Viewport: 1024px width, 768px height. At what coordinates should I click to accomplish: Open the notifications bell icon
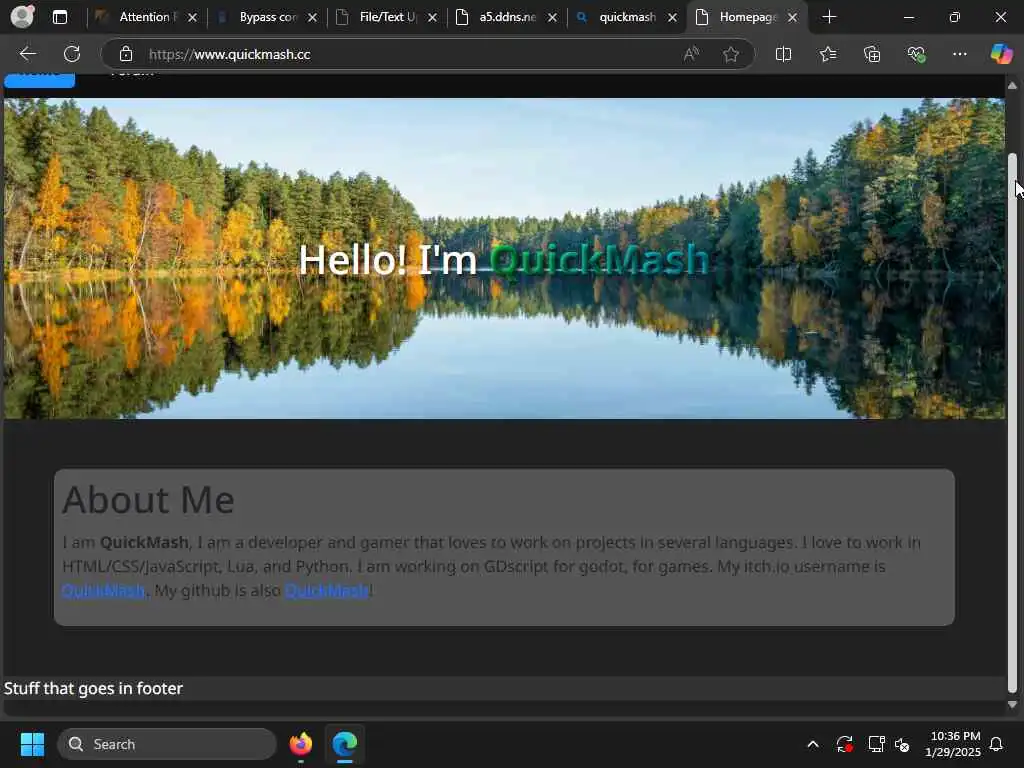pyautogui.click(x=997, y=744)
